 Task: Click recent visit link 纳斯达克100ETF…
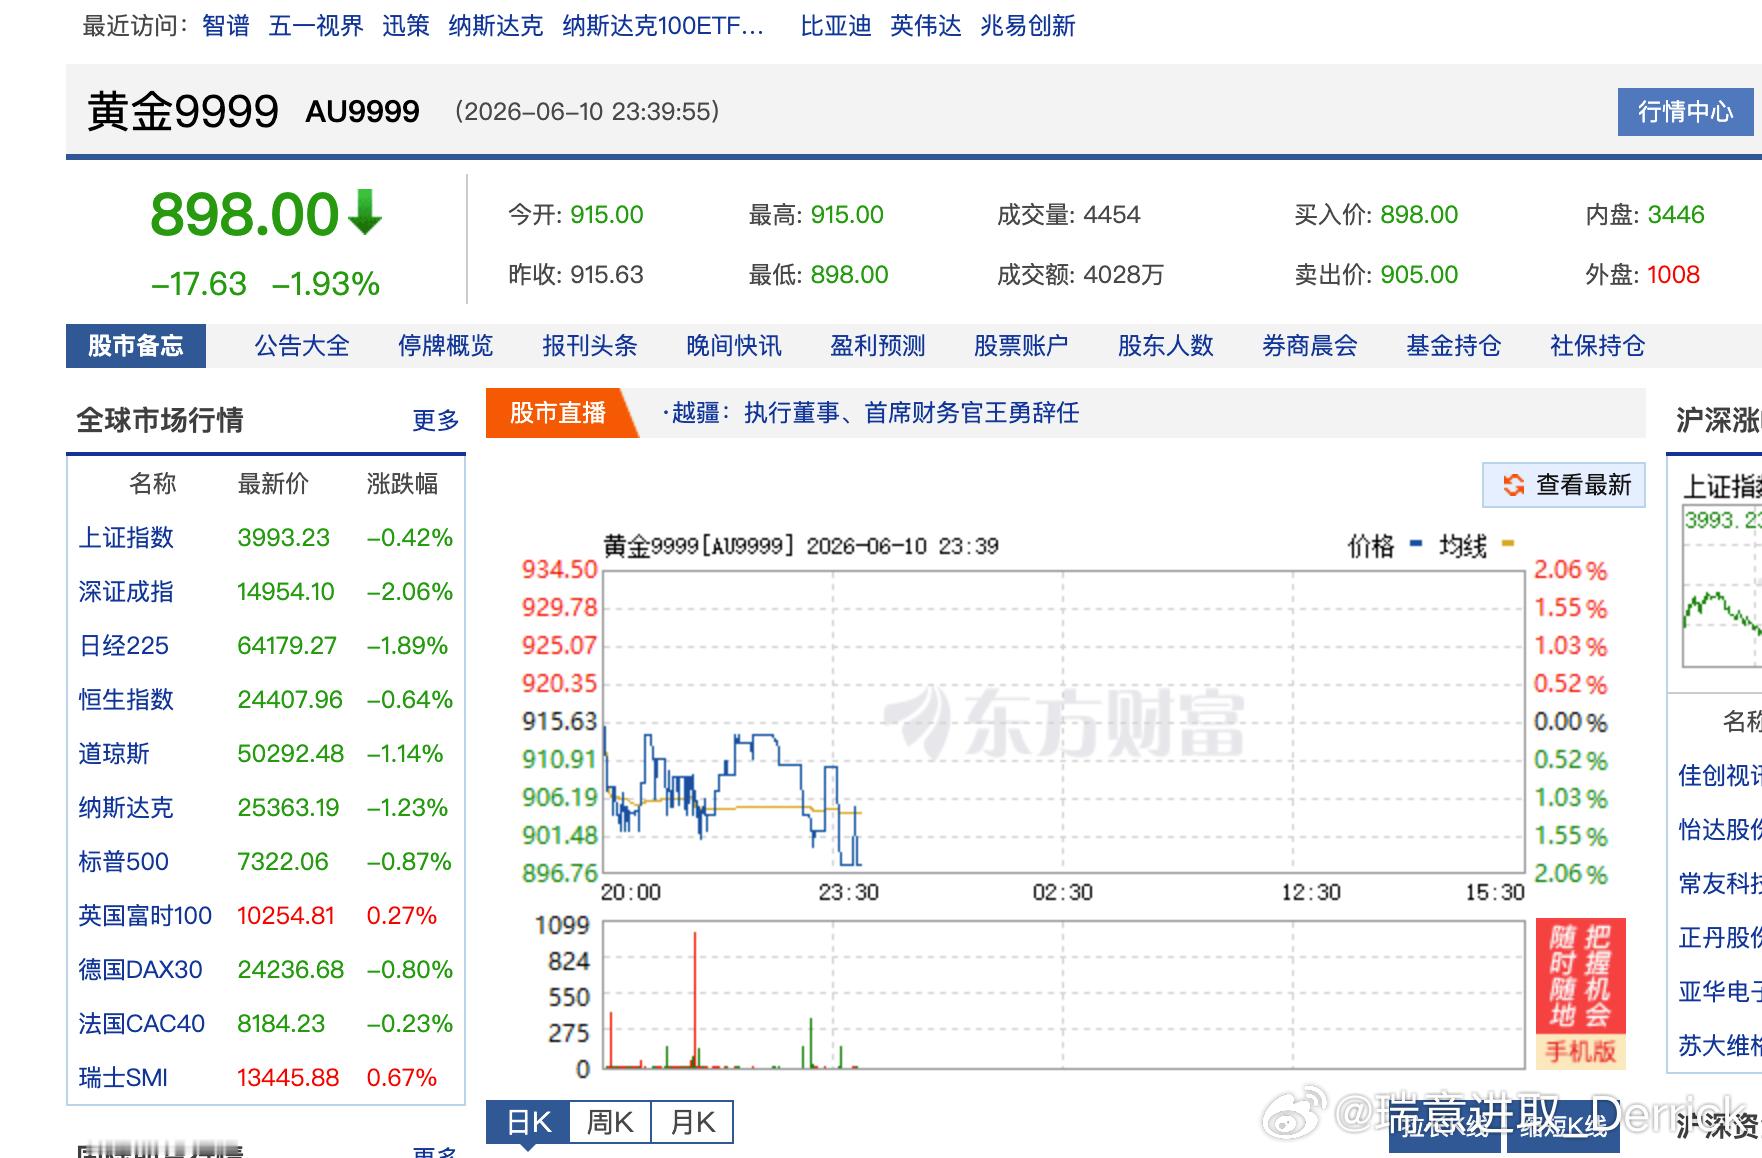point(663,26)
